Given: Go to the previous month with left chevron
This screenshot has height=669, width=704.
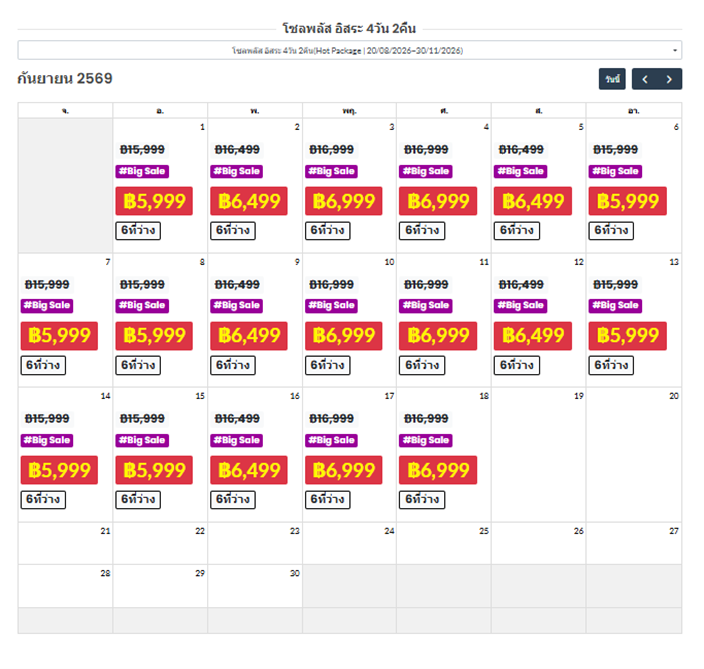Looking at the screenshot, I should 645,79.
